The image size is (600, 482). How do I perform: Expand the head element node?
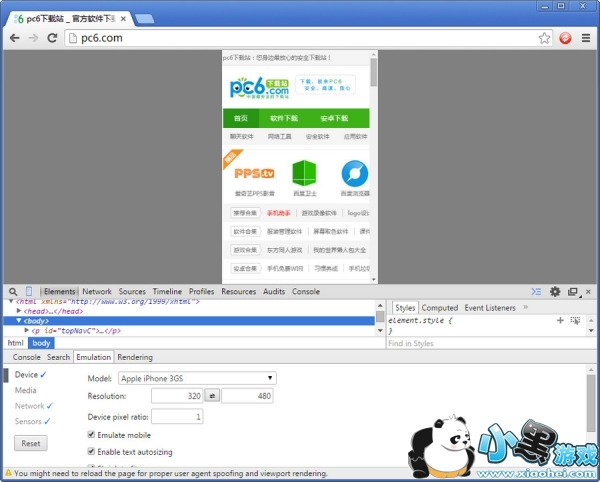click(19, 311)
